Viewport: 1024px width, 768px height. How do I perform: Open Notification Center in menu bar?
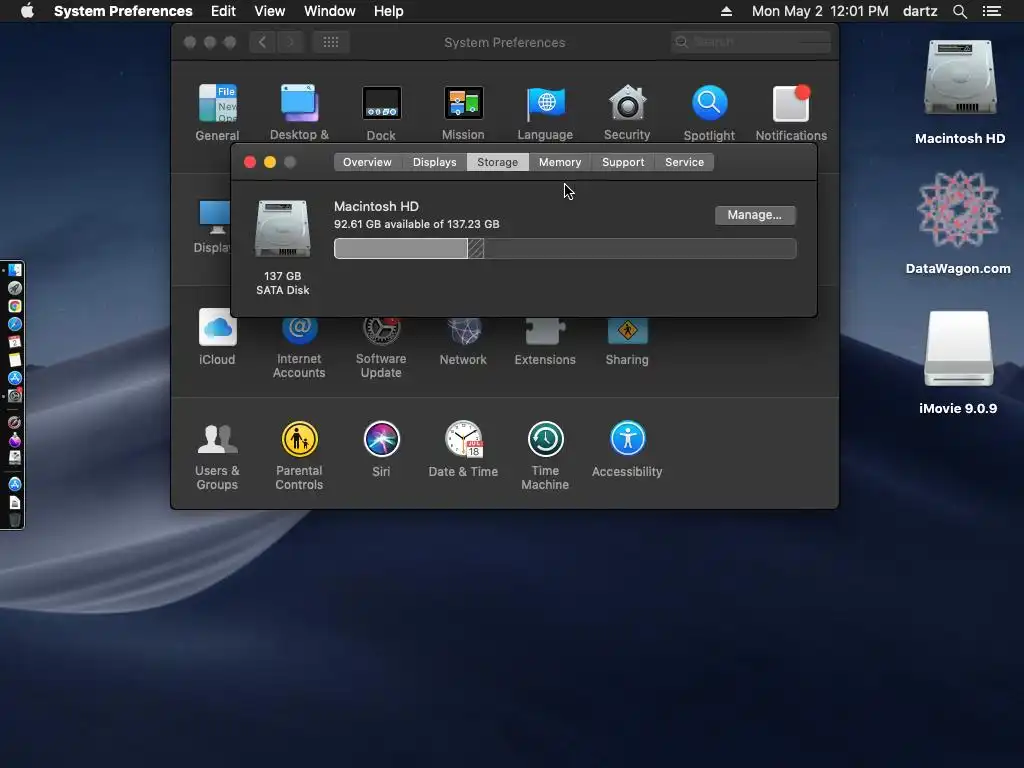click(x=992, y=11)
